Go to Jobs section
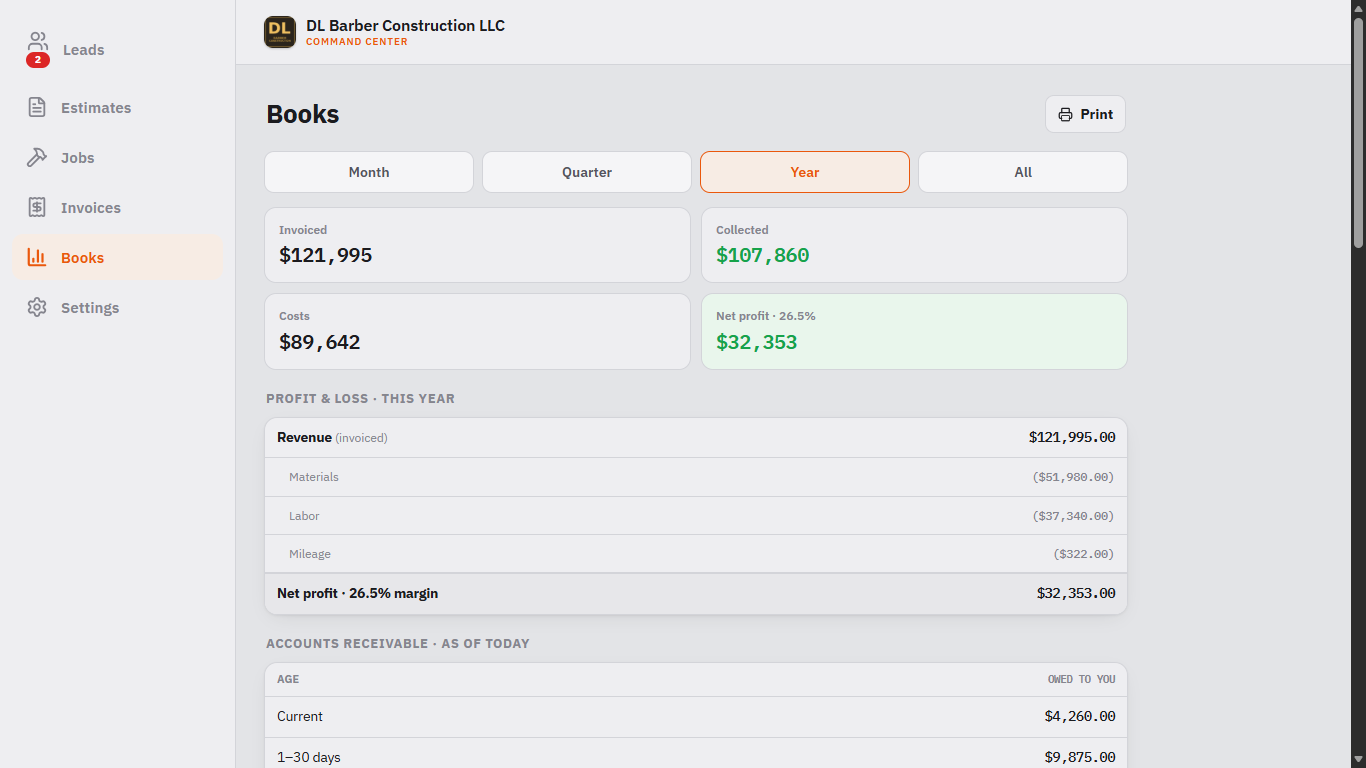Screen dimensions: 1366x768 [x=118, y=158]
